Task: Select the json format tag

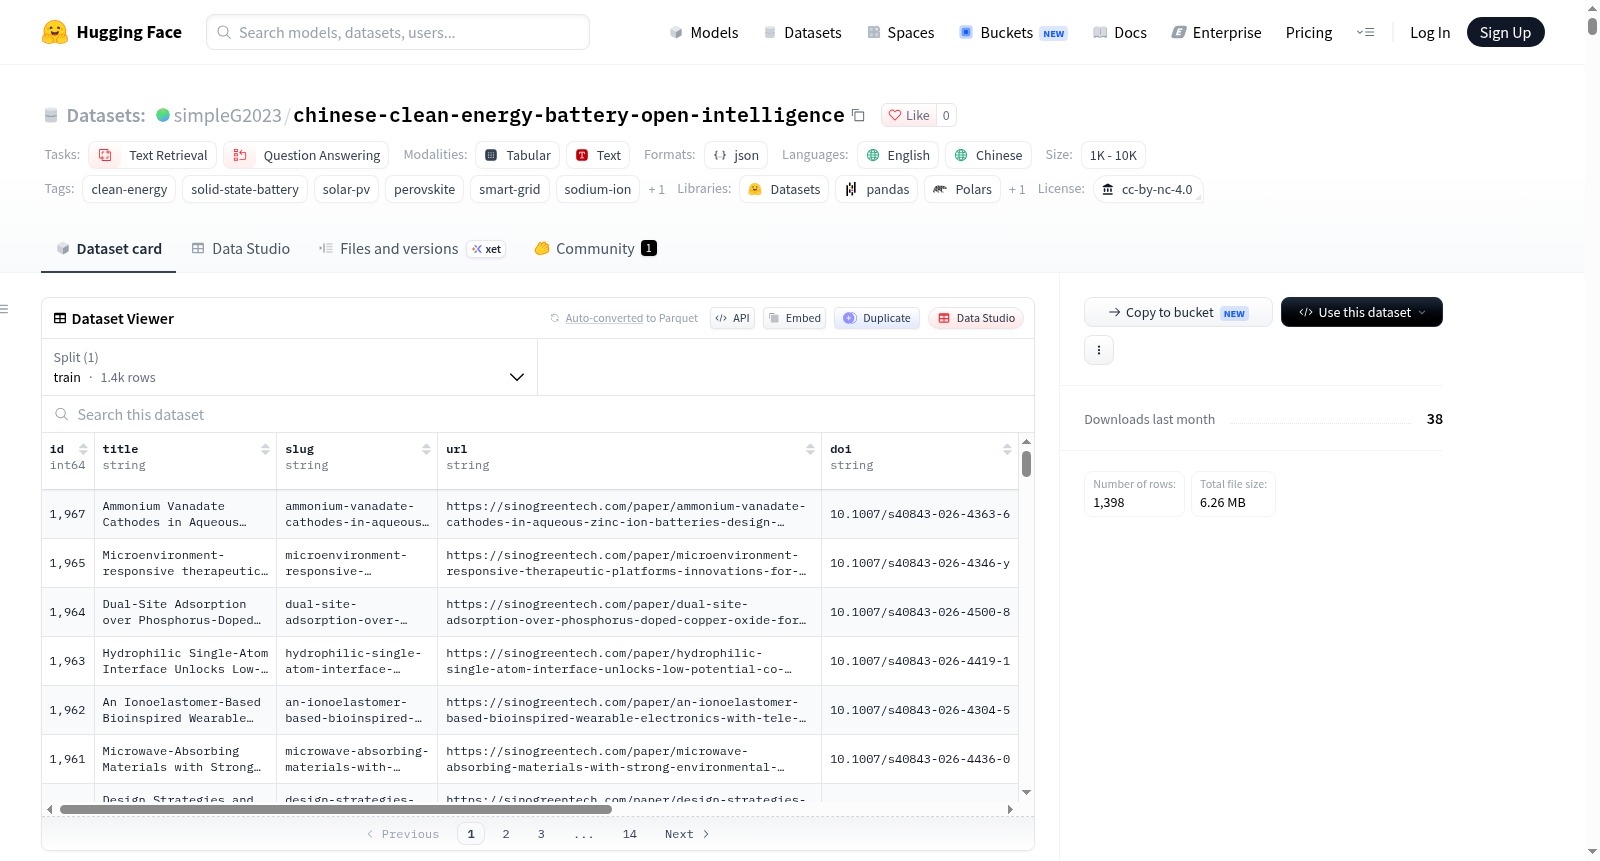Action: 736,155
